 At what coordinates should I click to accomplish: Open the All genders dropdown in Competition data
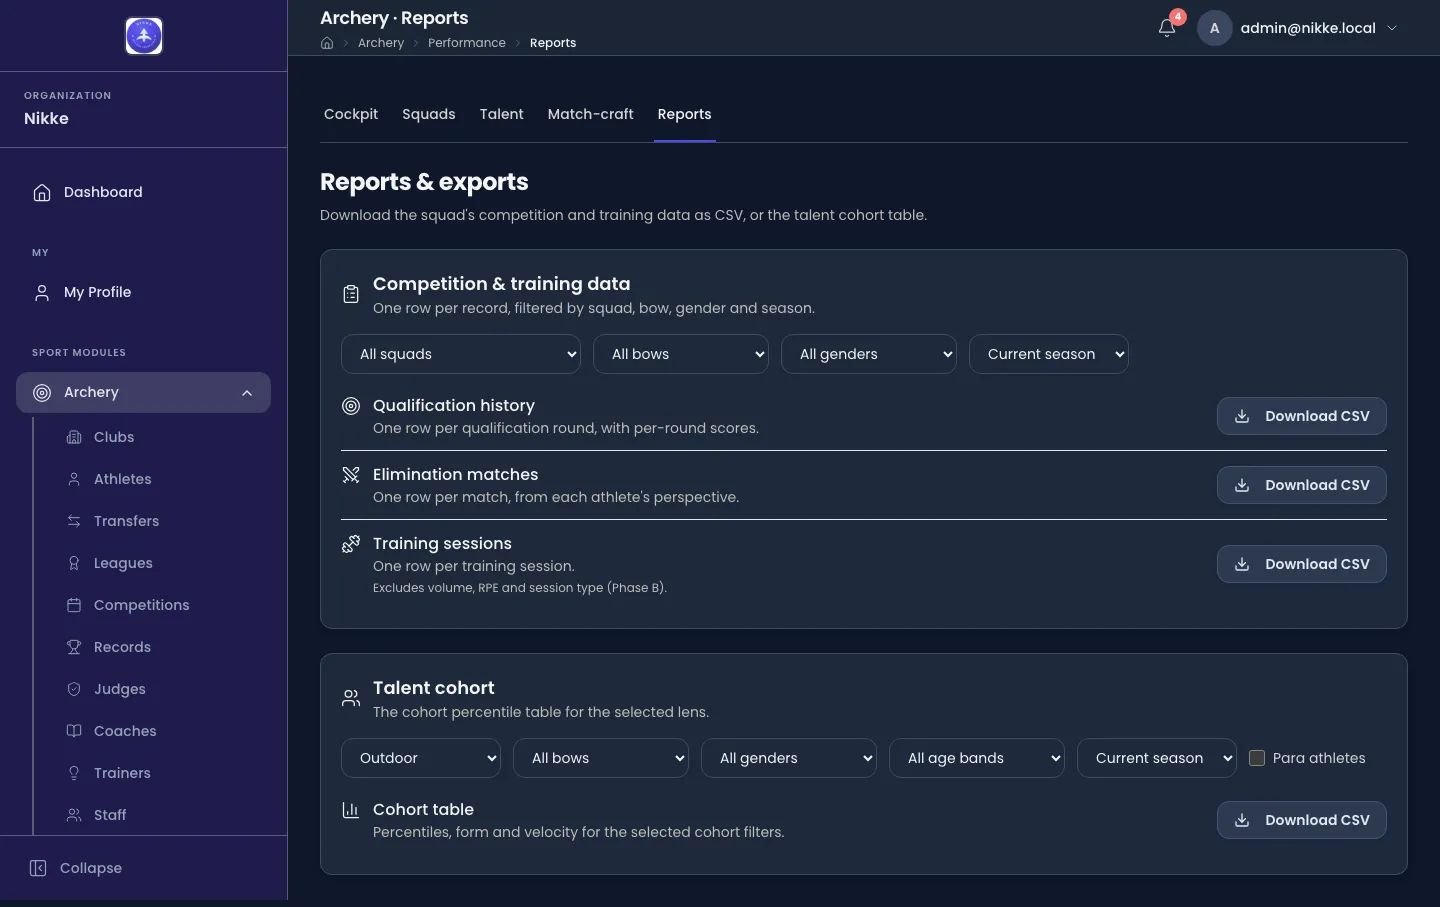pyautogui.click(x=869, y=354)
